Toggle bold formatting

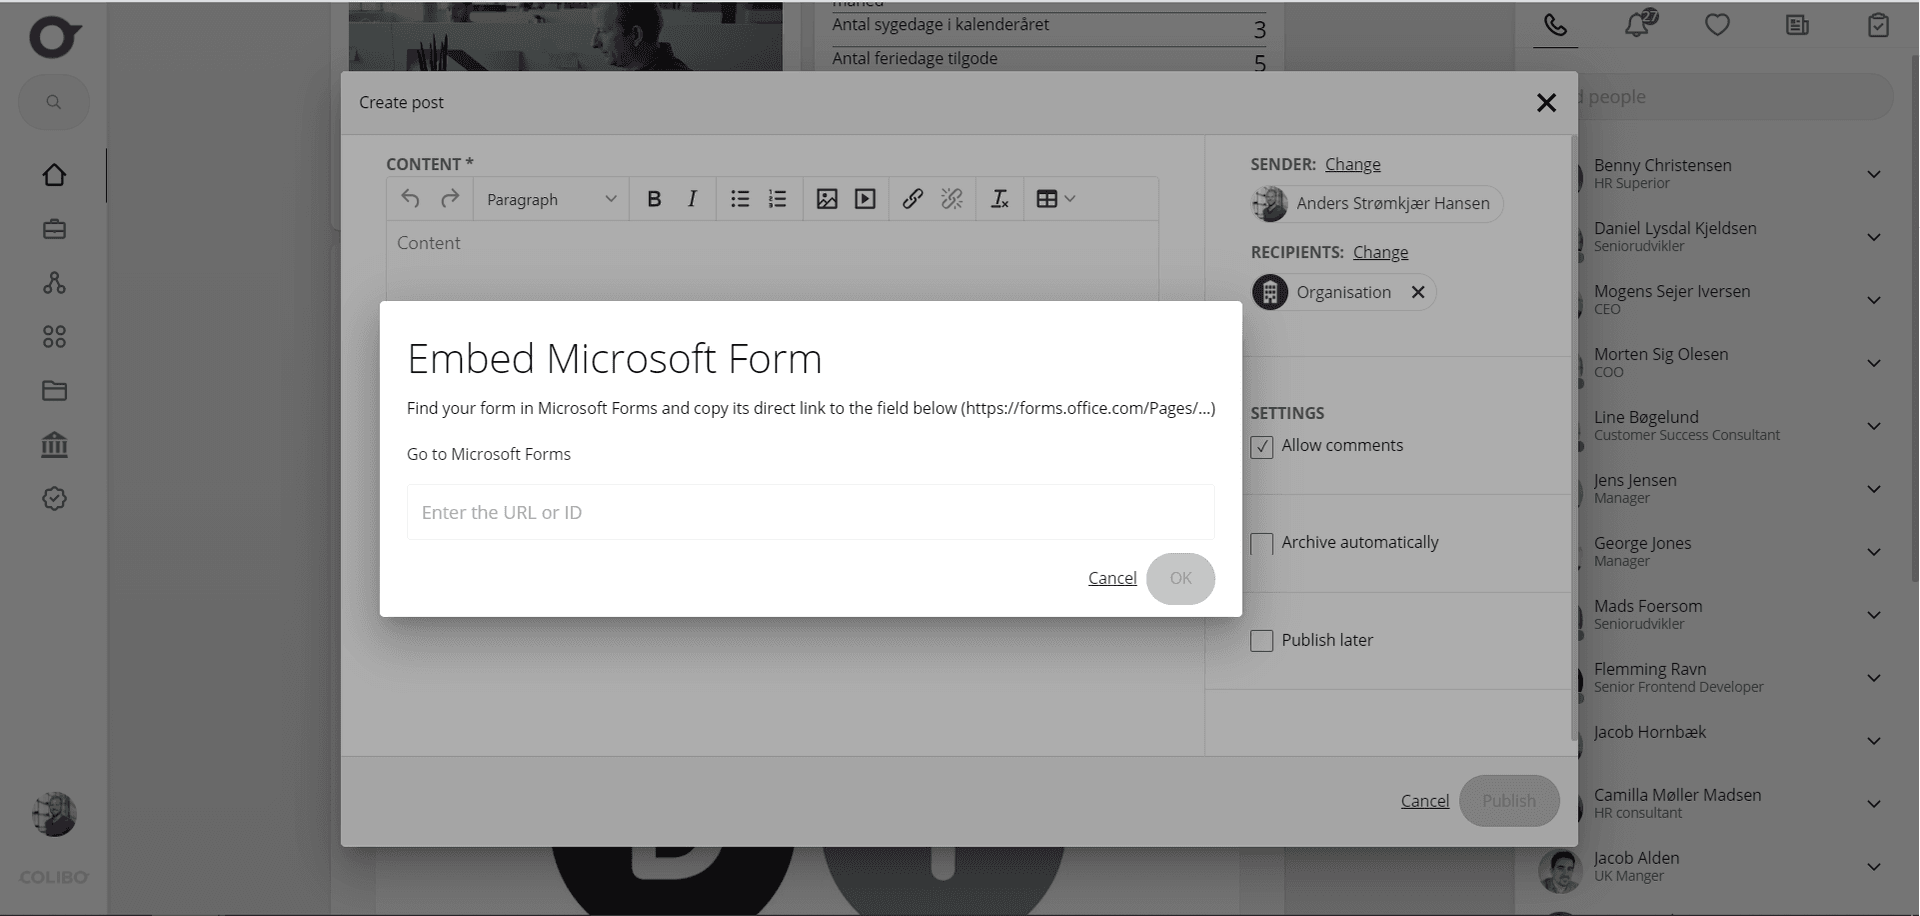coord(654,199)
